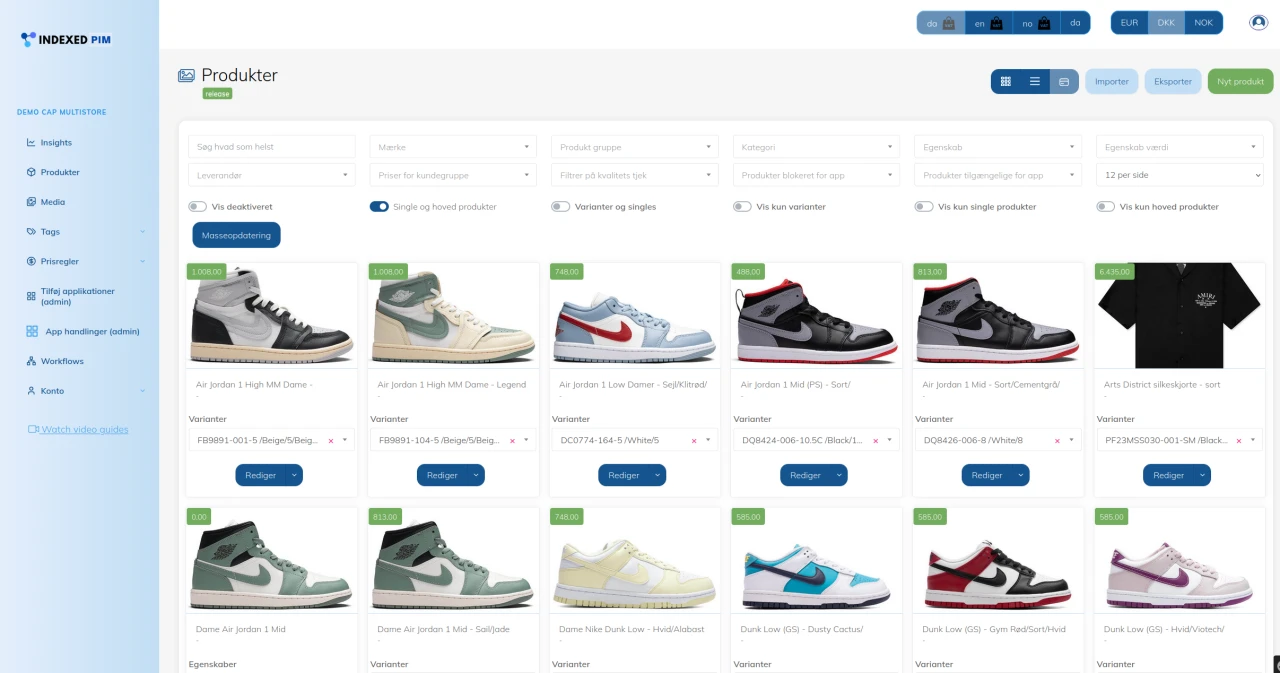Click the image icon beside Produkter heading
Image resolution: width=1280 pixels, height=673 pixels.
point(186,75)
